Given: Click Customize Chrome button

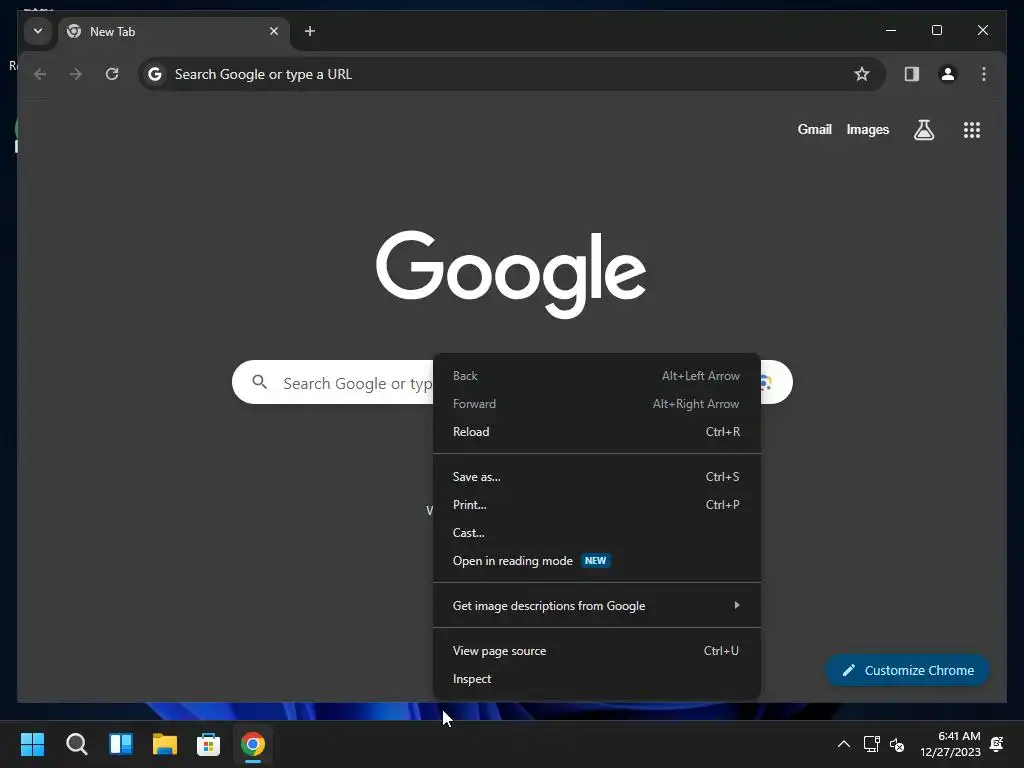Looking at the screenshot, I should click(x=907, y=671).
